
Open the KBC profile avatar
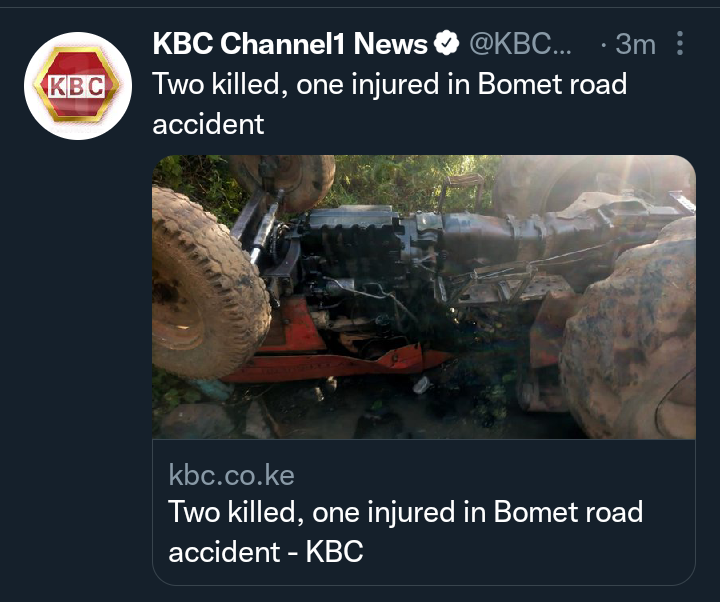pyautogui.click(x=78, y=86)
